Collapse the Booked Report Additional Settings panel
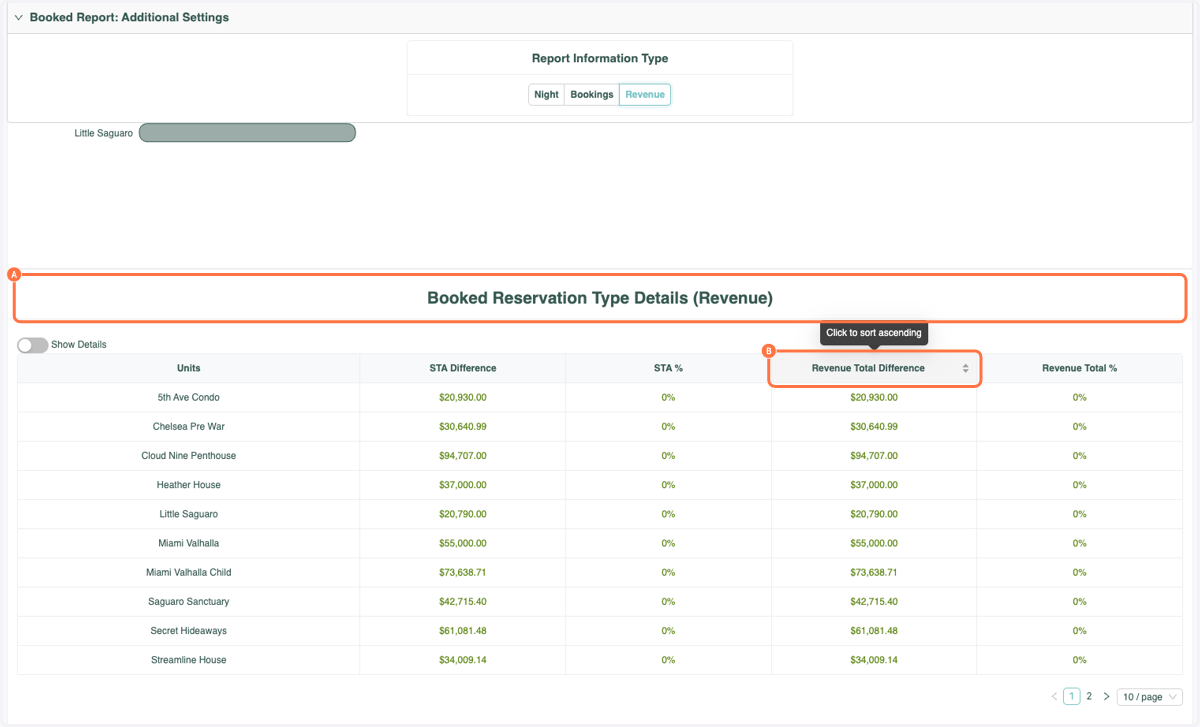The image size is (1200, 727). (x=19, y=18)
